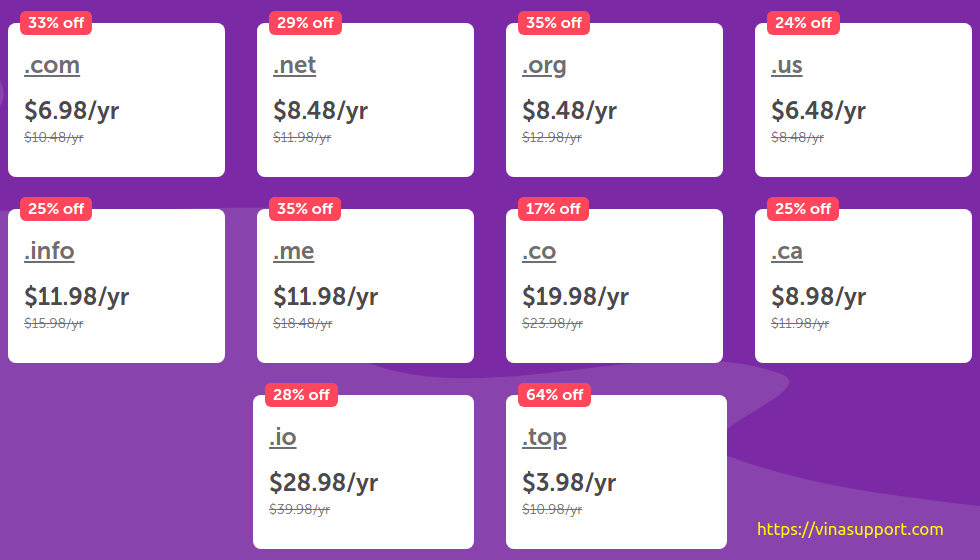Screen dimensions: 980x560
Task: Click the $28.98/yr price text
Action: 323,482
